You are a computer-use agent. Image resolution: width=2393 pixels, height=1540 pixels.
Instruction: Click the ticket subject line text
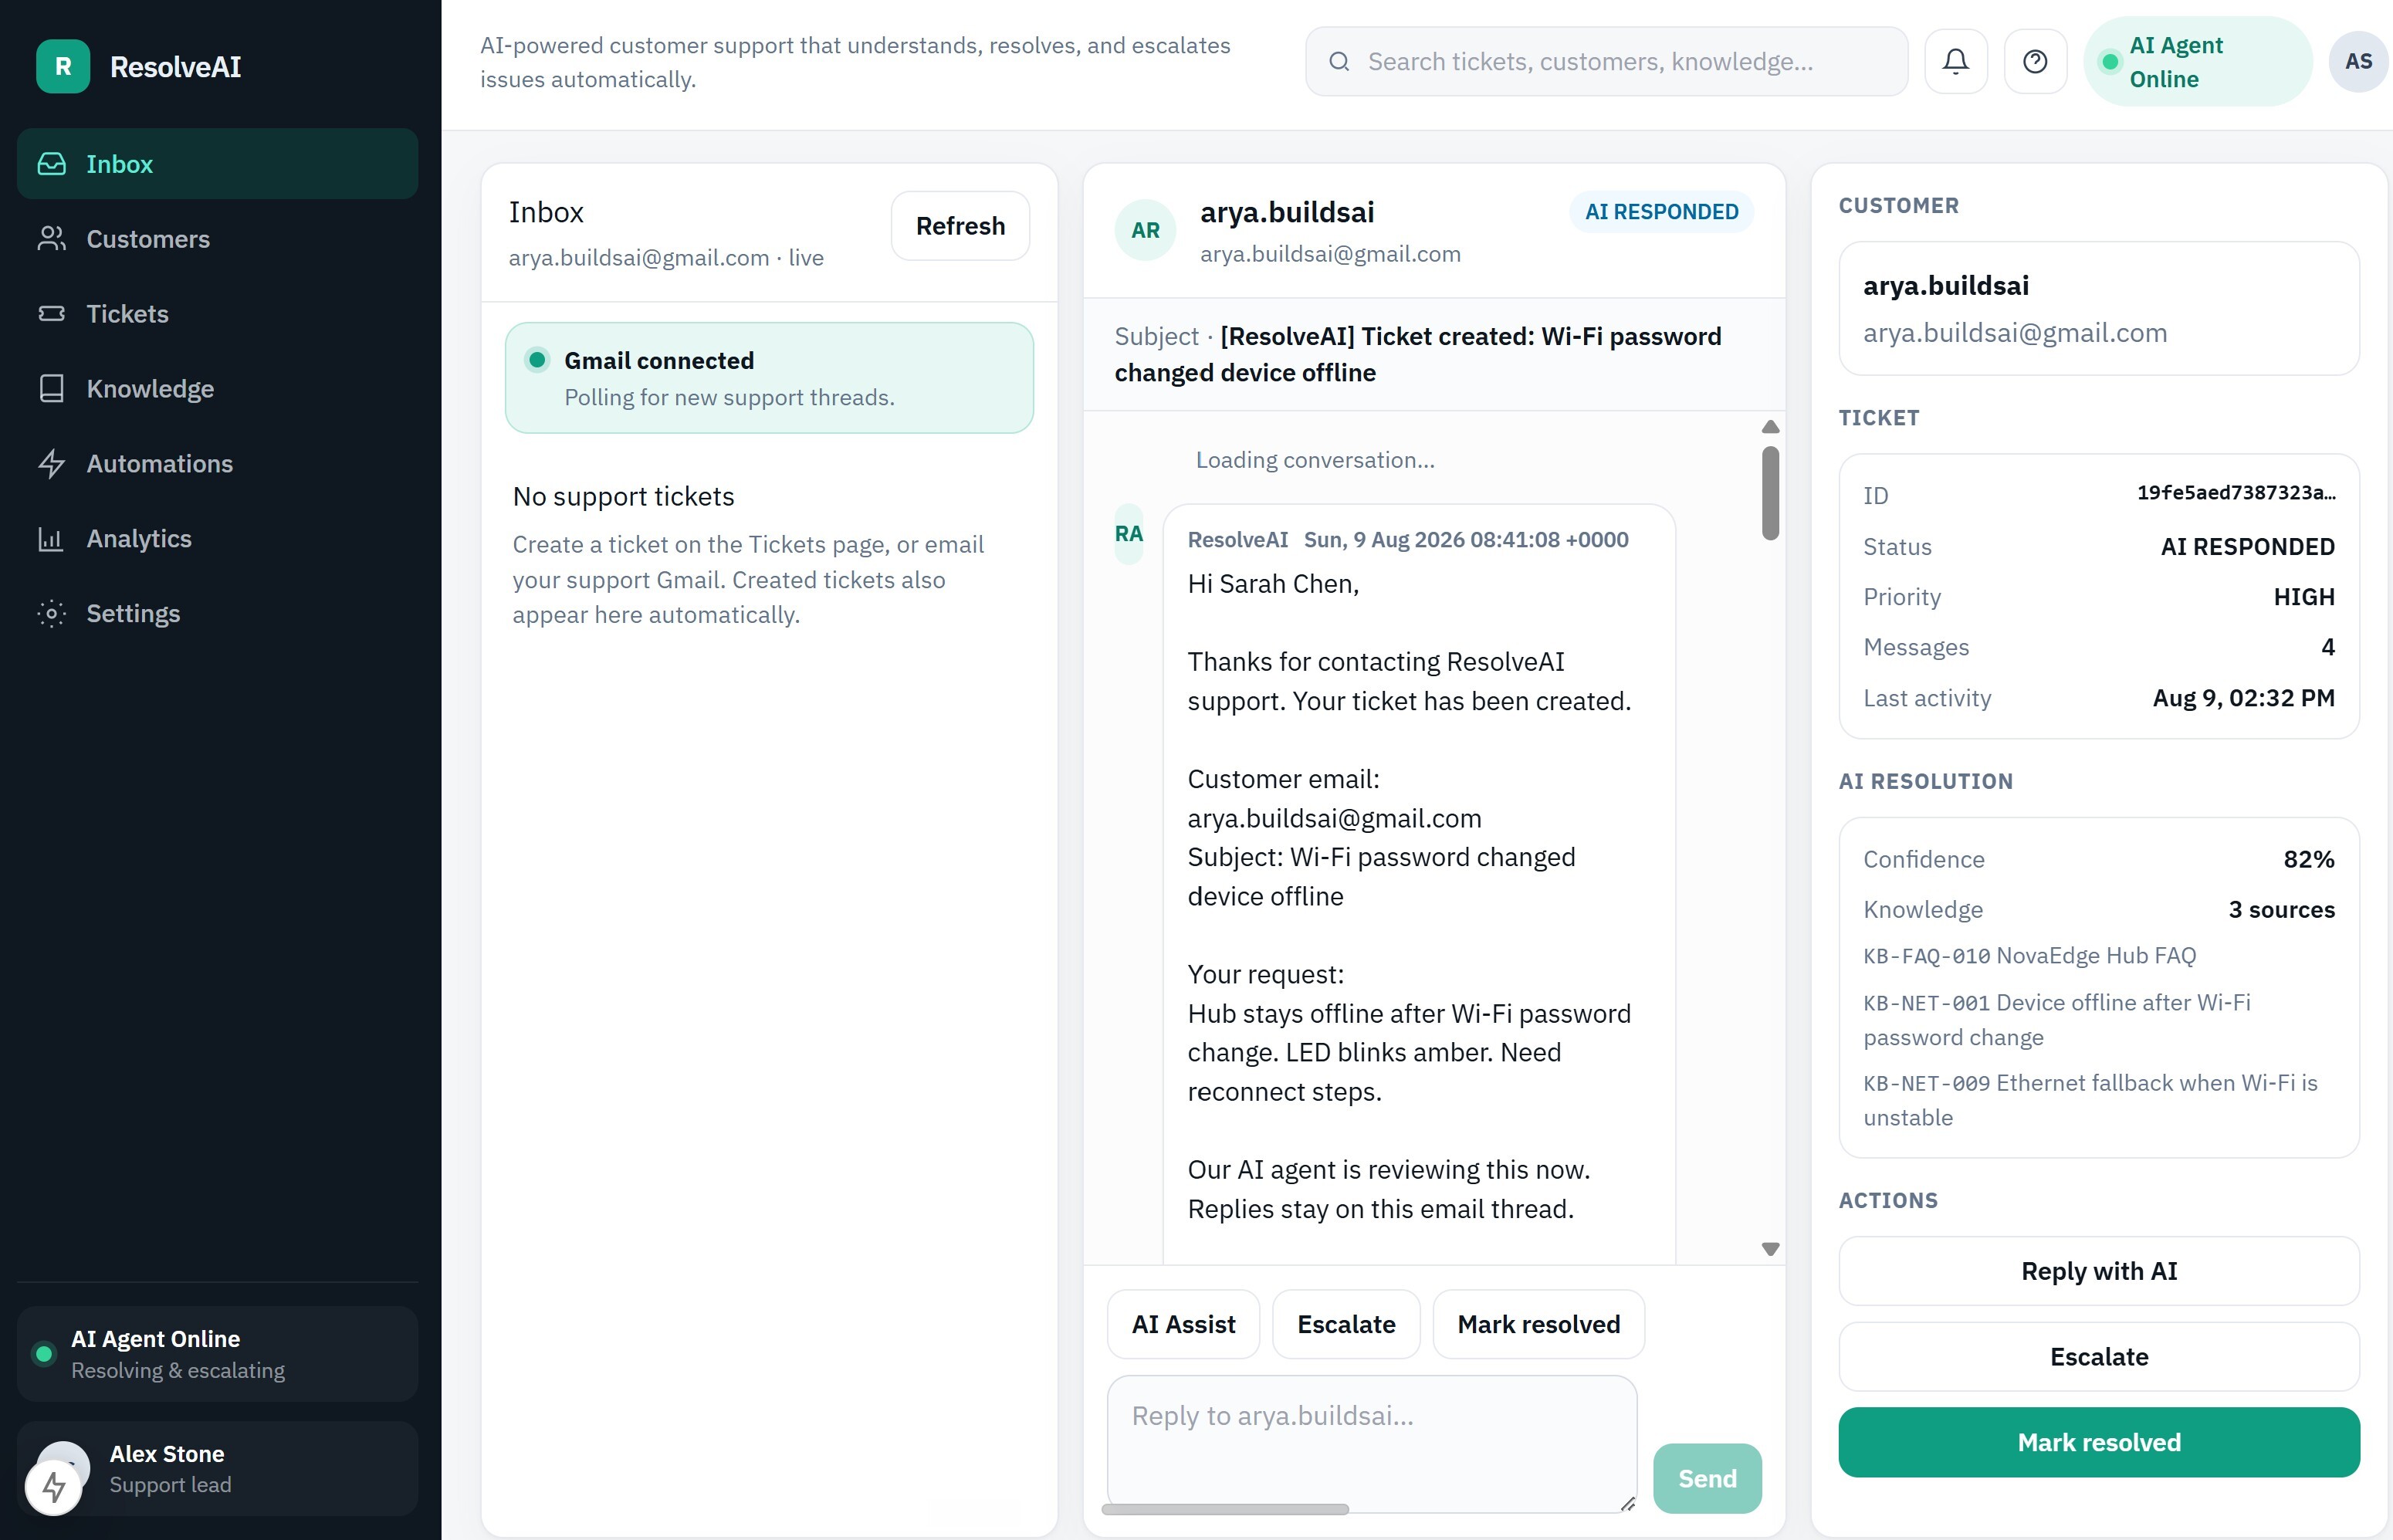point(1418,354)
